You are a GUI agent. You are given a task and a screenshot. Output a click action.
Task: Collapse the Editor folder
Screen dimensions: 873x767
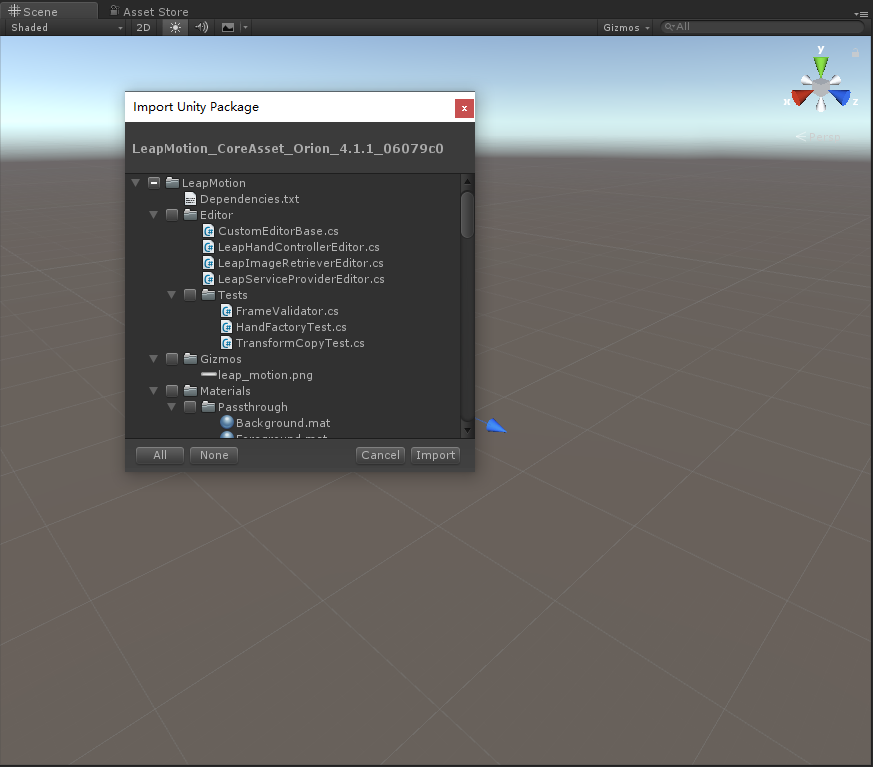[x=153, y=215]
